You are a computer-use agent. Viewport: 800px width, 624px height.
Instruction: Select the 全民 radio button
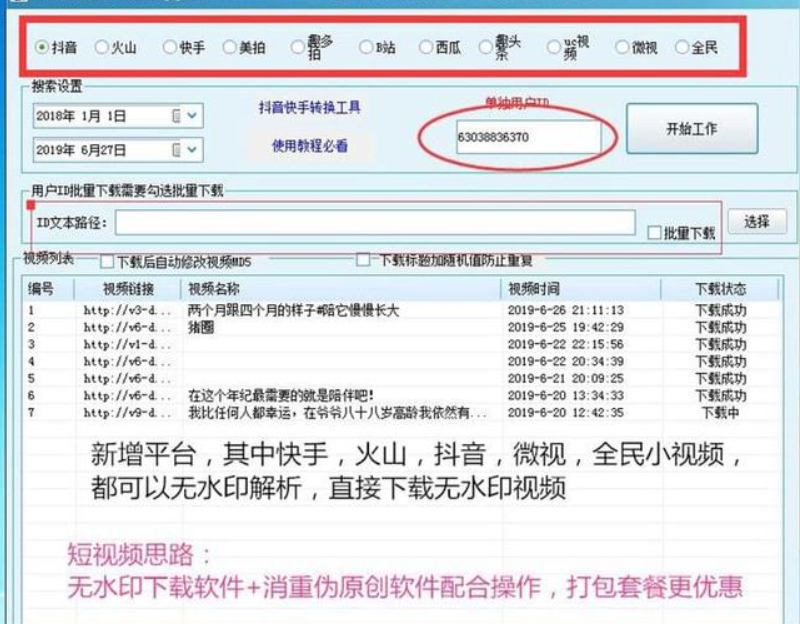tap(682, 47)
